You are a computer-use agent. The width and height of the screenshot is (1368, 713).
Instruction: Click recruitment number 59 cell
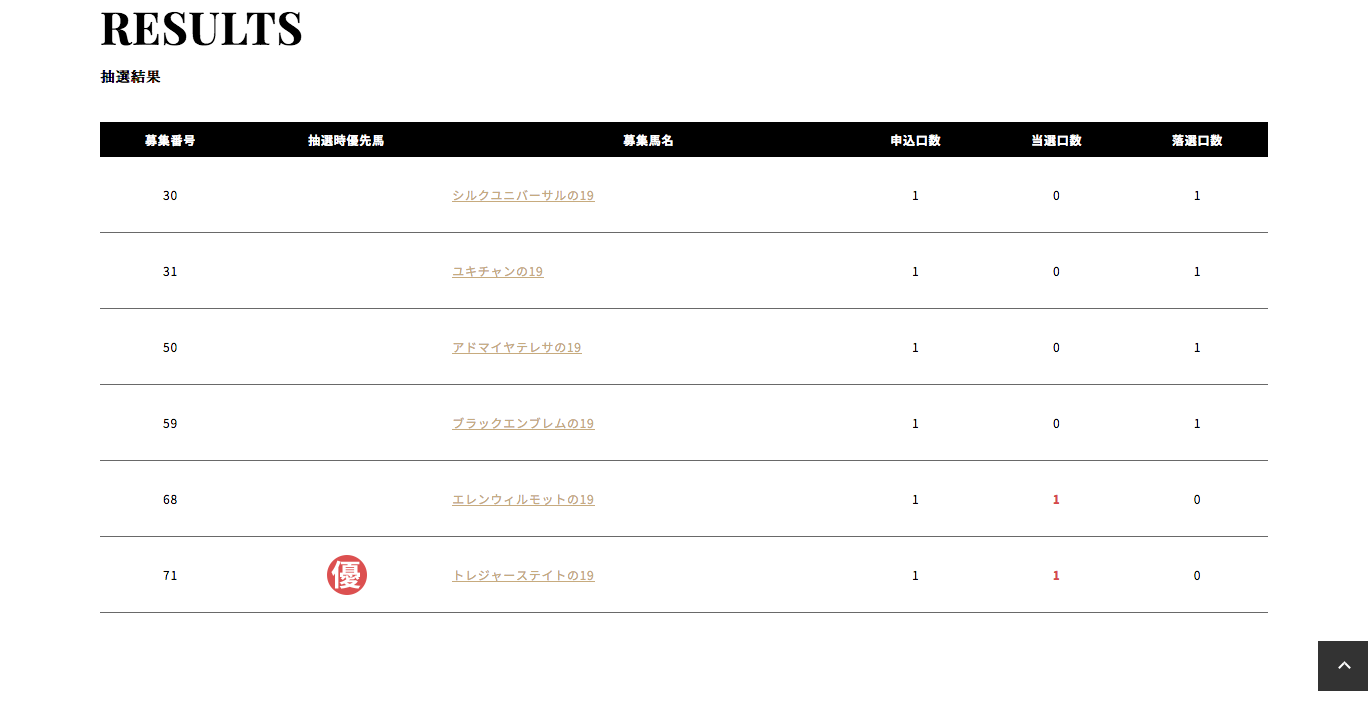170,424
